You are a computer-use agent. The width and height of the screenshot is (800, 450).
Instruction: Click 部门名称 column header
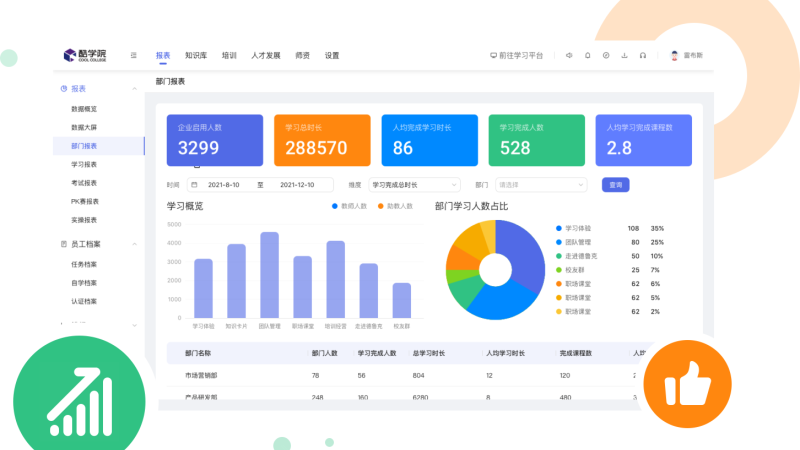pyautogui.click(x=198, y=353)
